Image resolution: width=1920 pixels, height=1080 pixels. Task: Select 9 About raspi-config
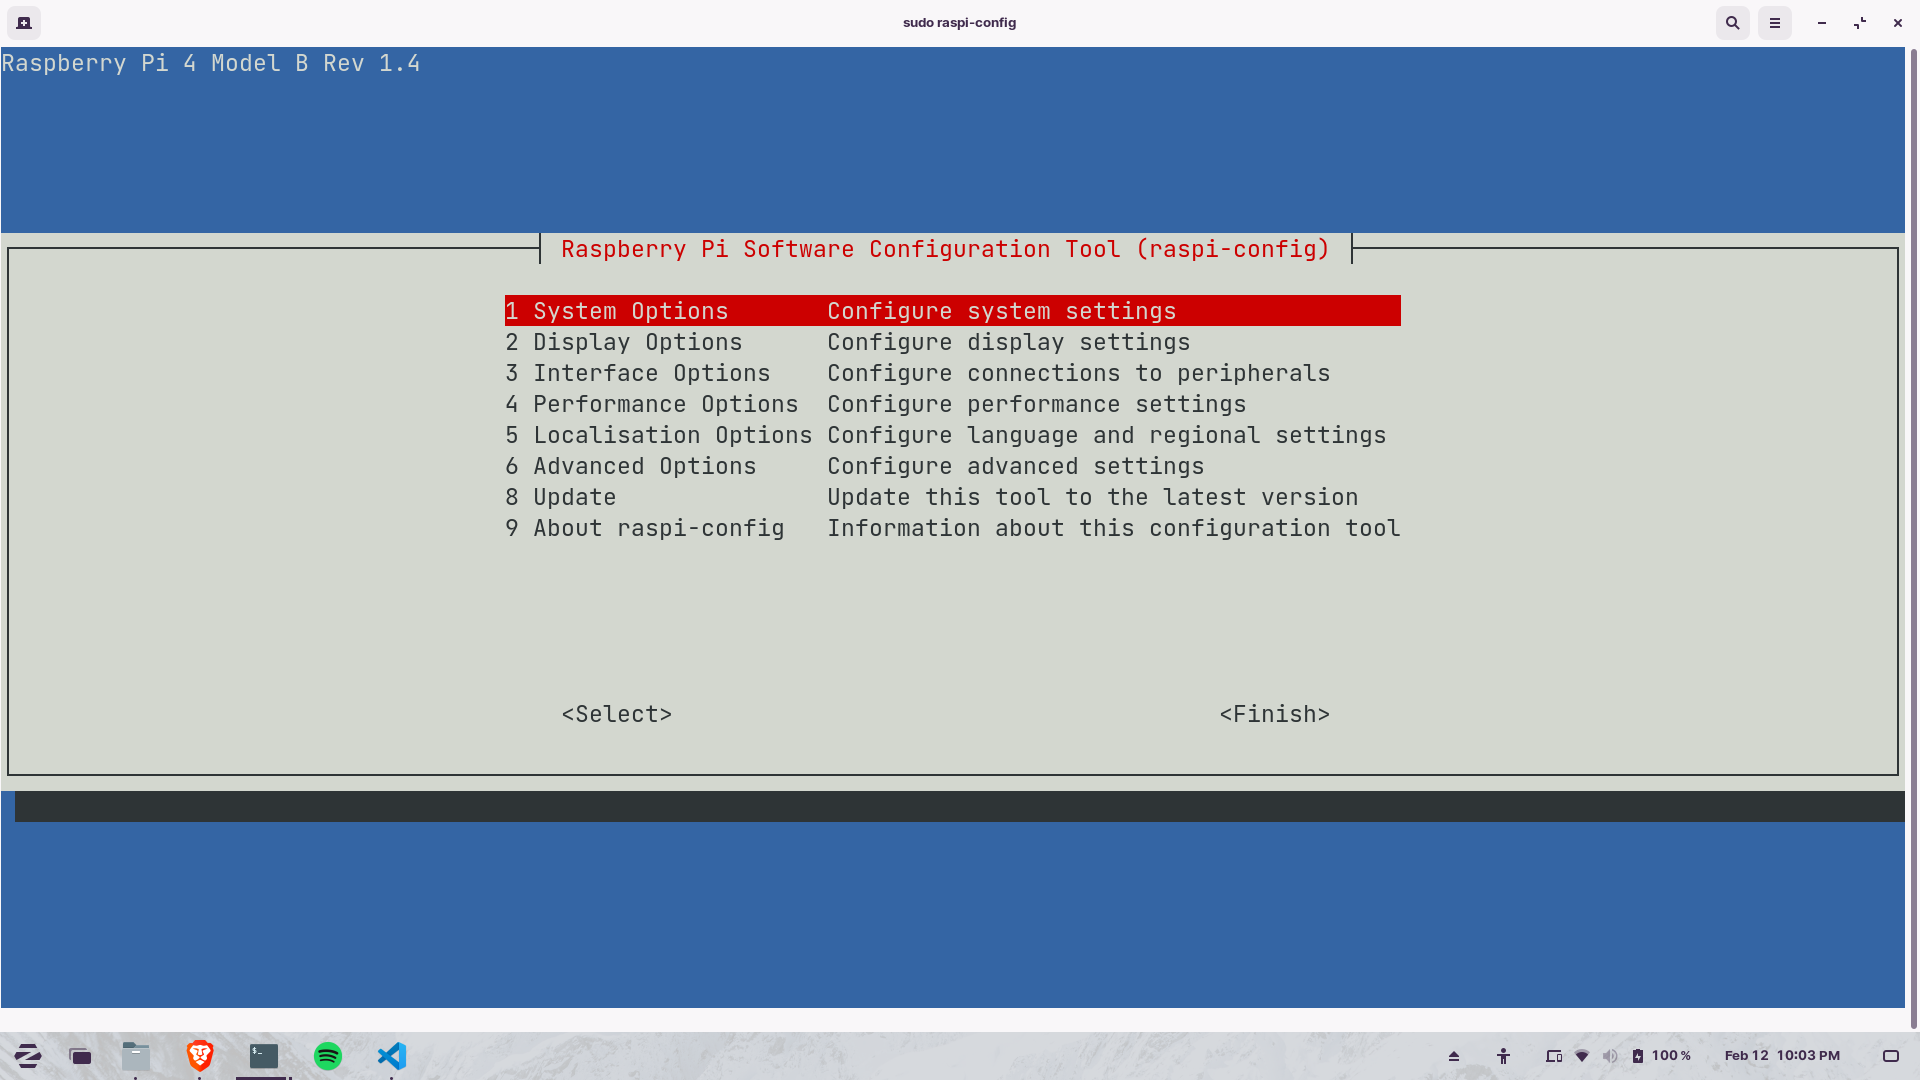point(952,528)
